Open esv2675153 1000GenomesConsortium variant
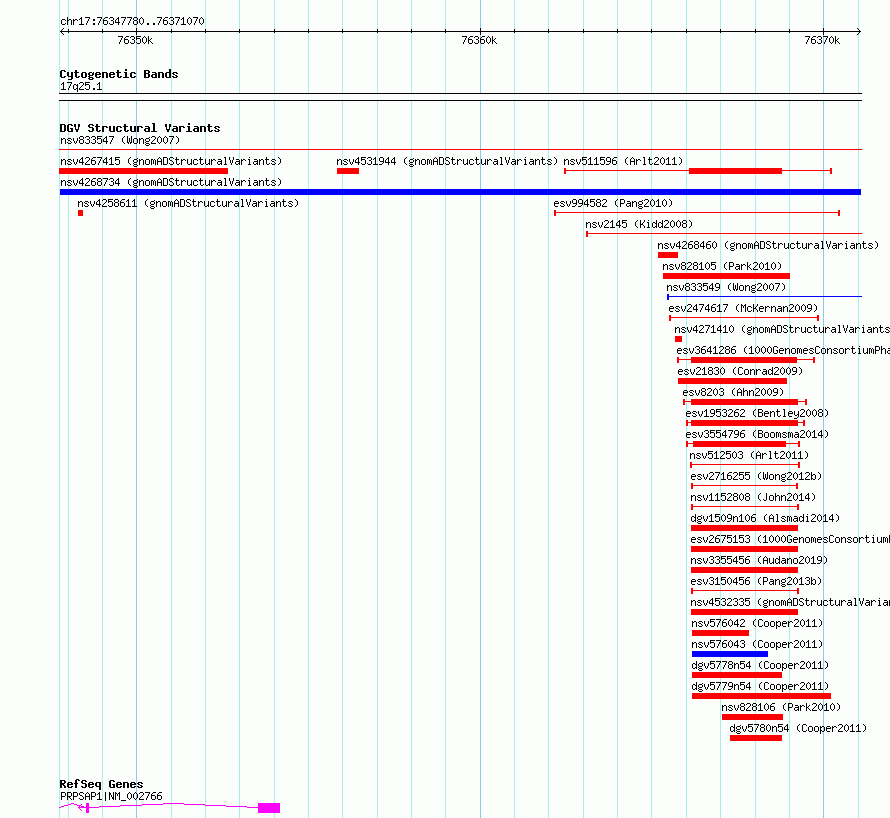 (x=790, y=539)
